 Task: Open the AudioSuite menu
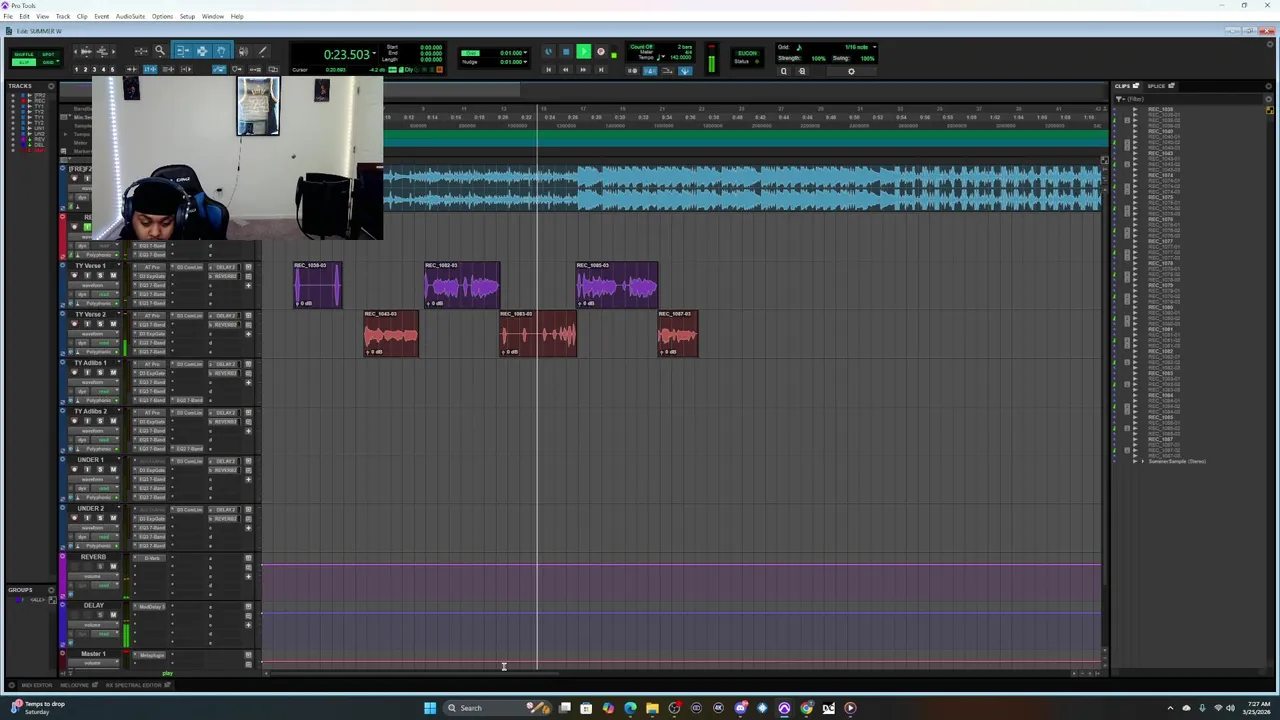[x=130, y=16]
